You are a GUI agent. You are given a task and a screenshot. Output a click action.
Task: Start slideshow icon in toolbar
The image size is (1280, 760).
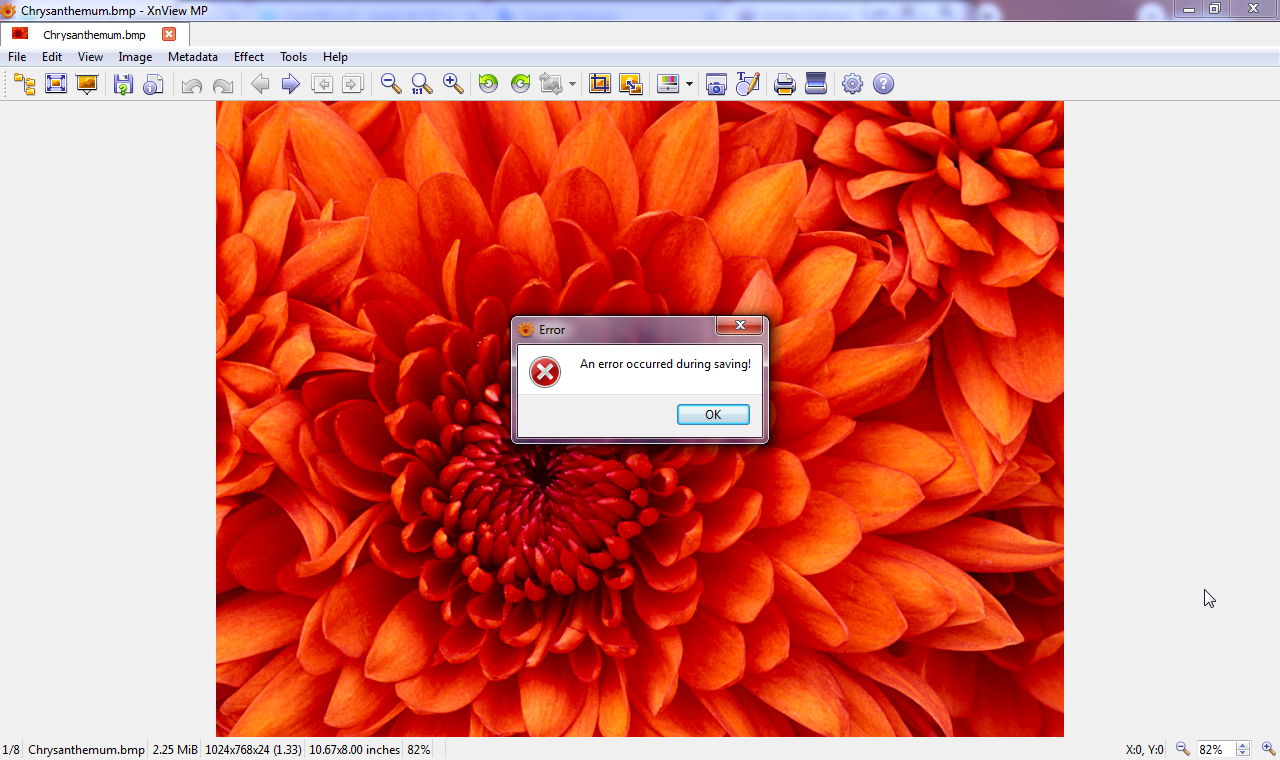coord(87,84)
